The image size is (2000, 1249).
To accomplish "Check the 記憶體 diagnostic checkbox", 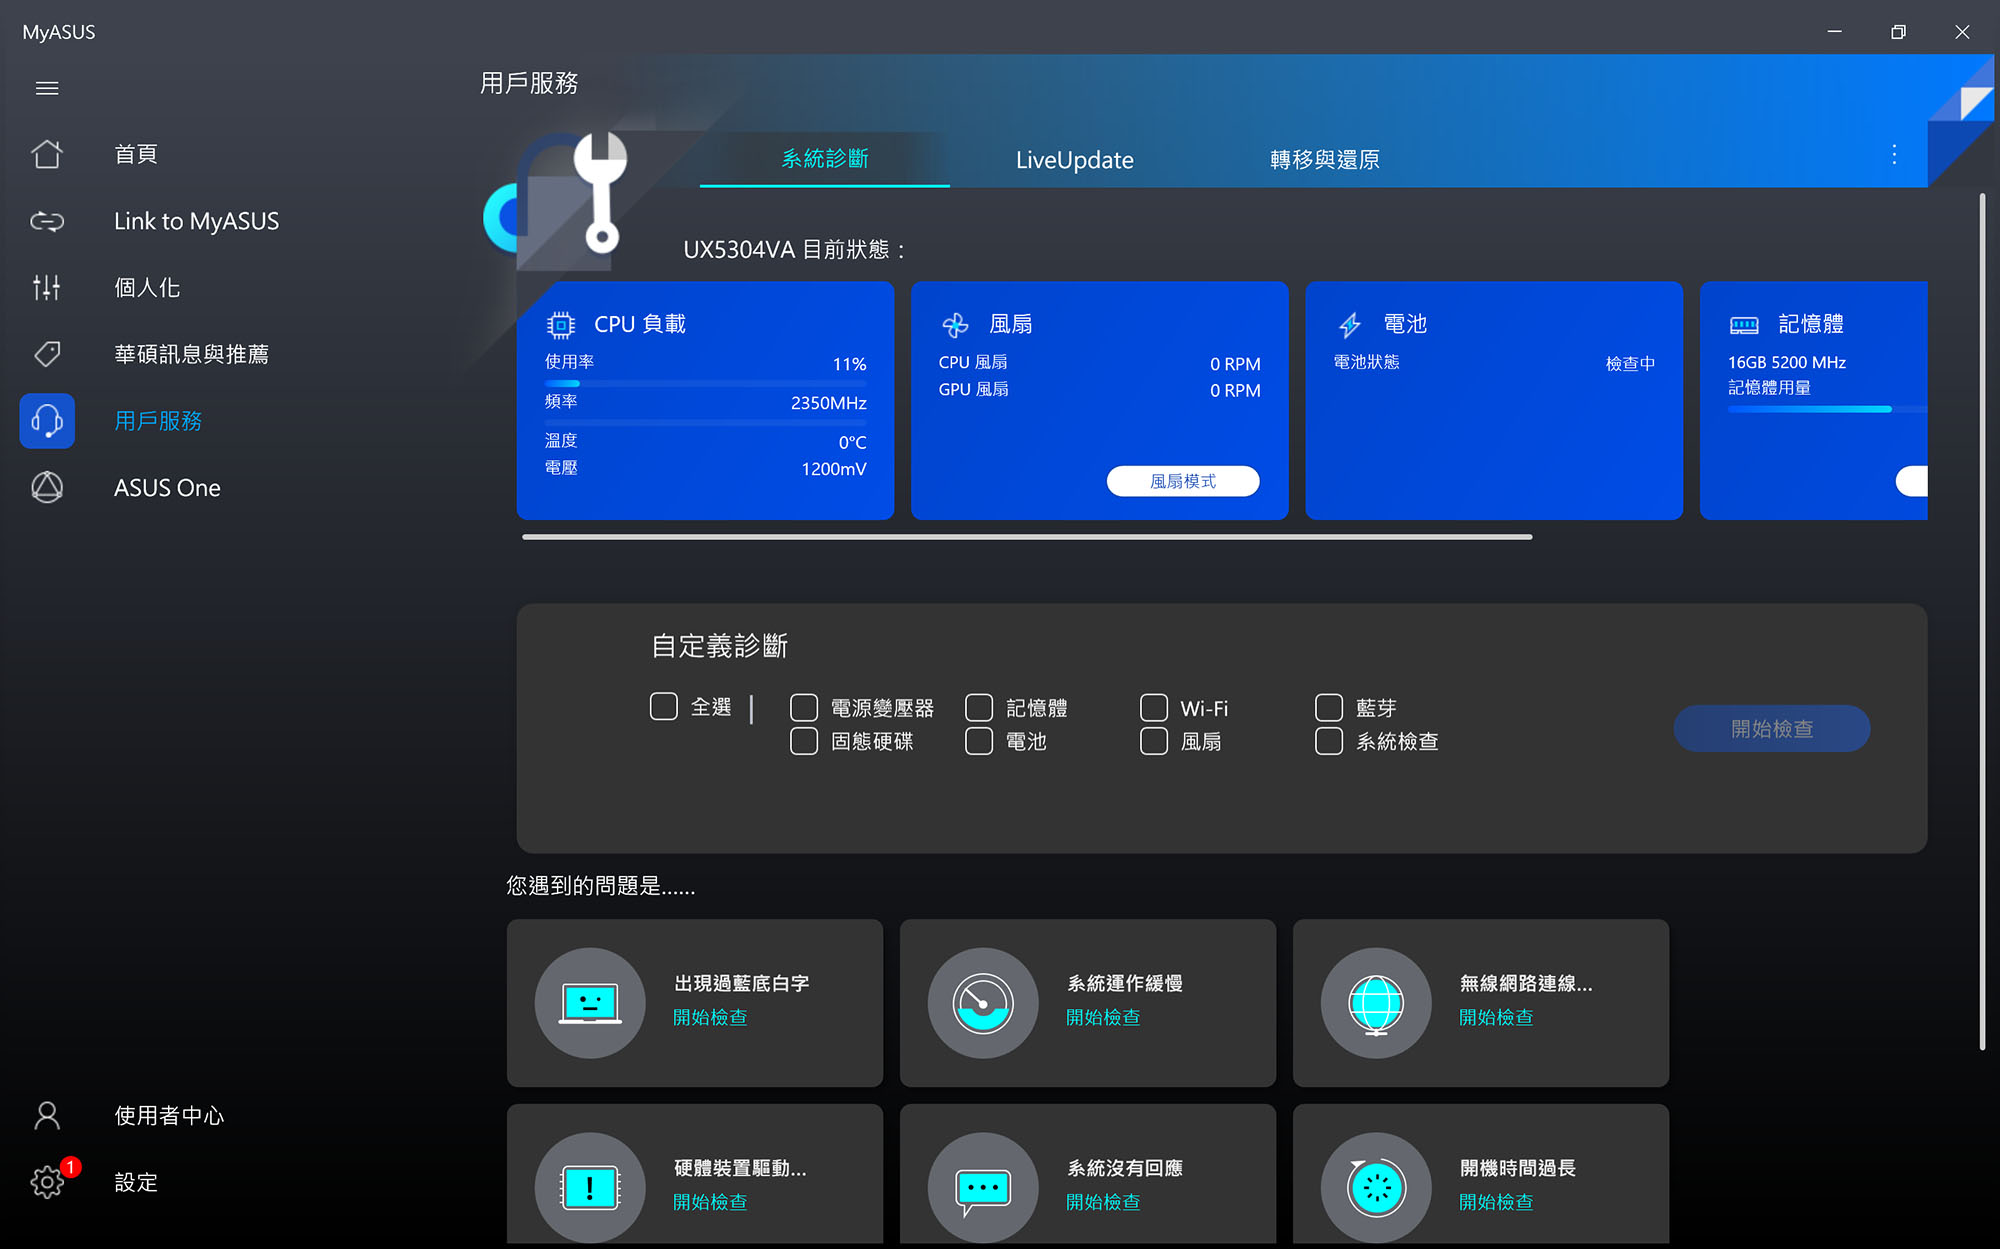I will pyautogui.click(x=979, y=708).
